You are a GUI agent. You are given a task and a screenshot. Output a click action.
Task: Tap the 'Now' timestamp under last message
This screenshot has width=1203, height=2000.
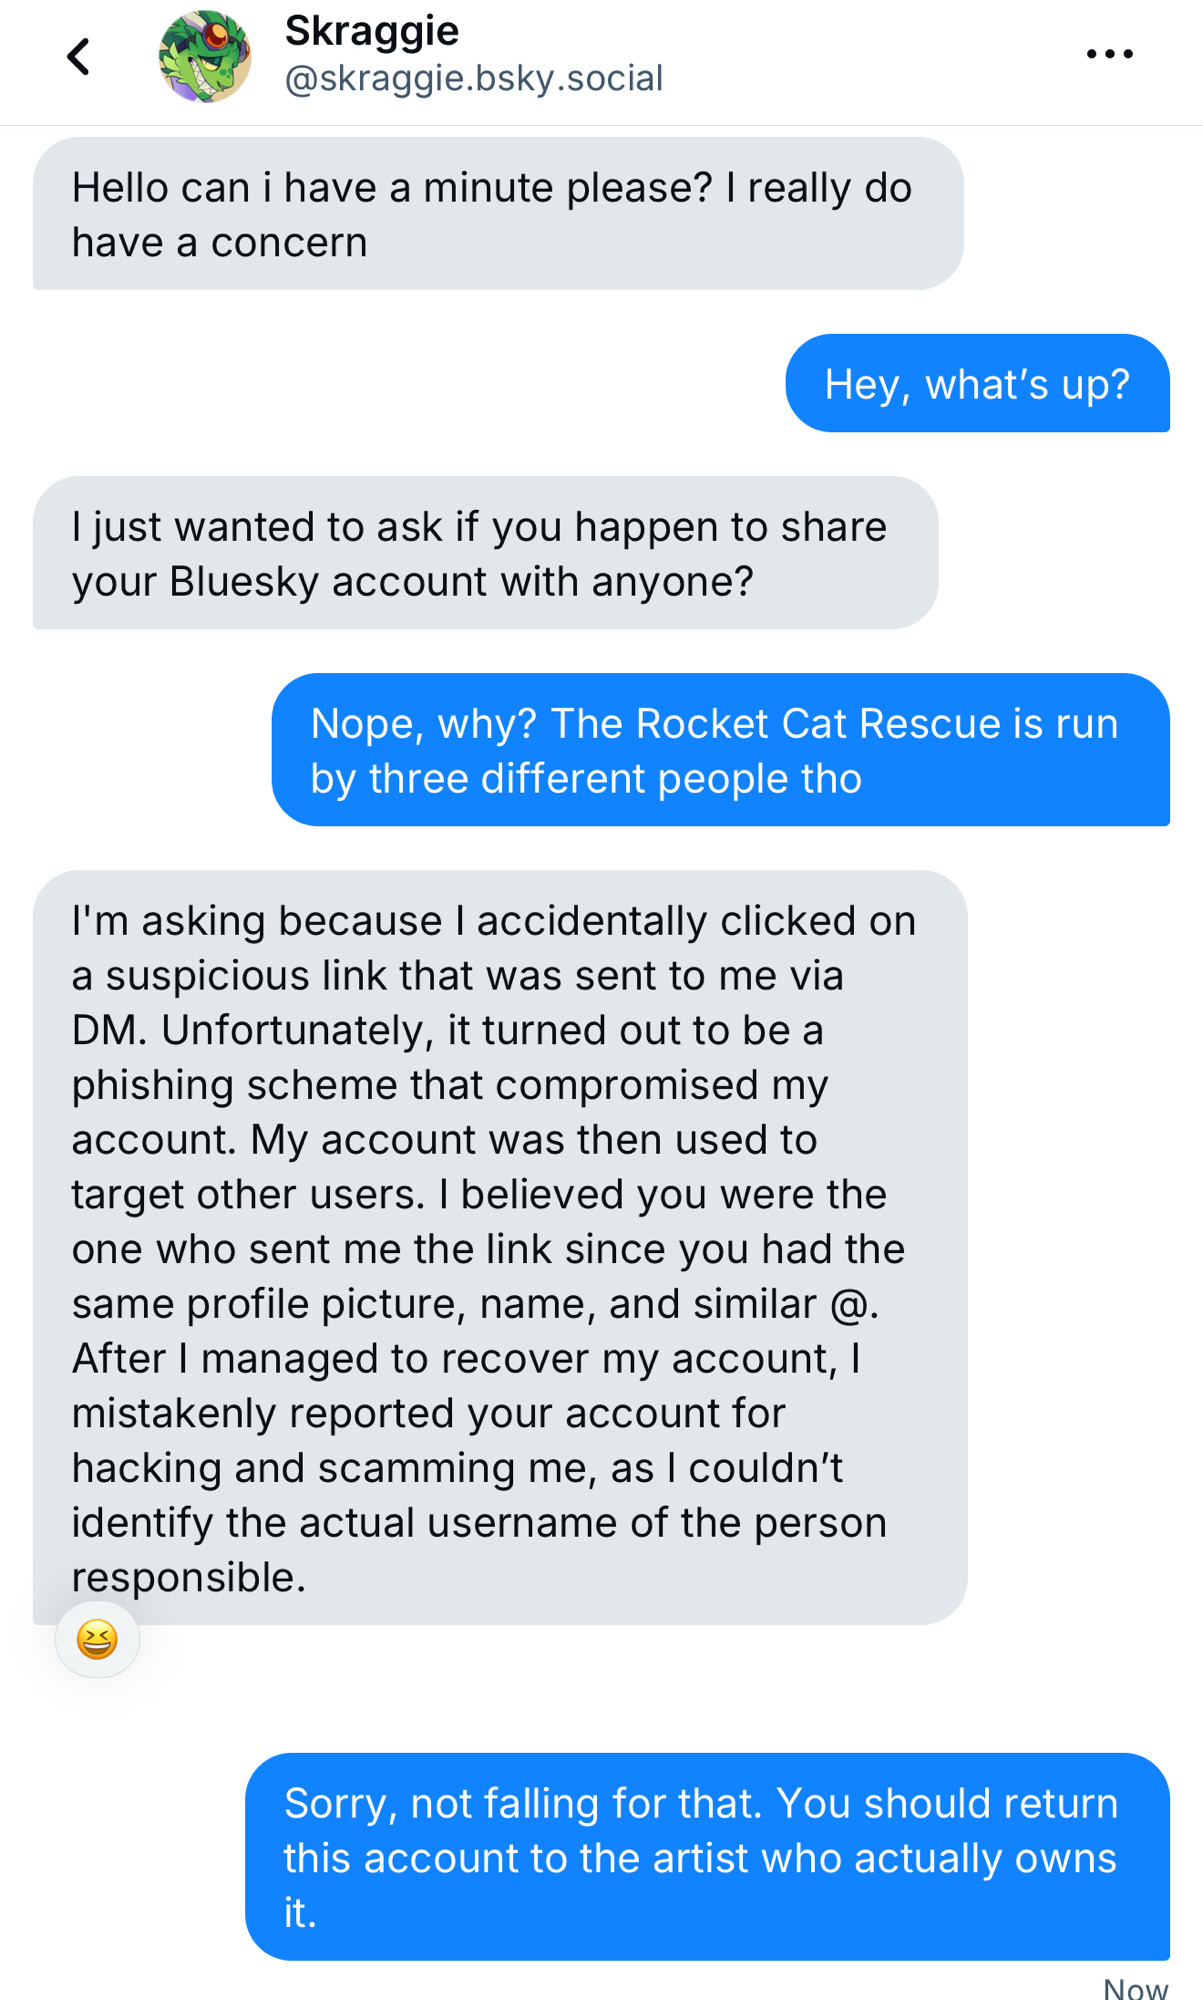point(1135,1988)
